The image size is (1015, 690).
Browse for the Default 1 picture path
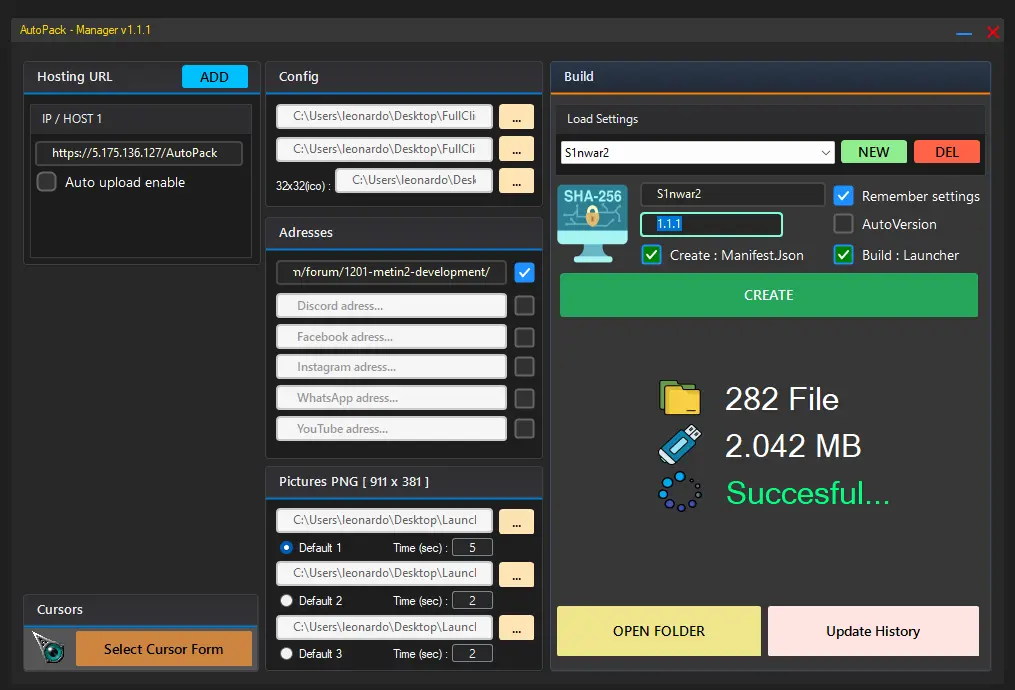click(x=516, y=521)
